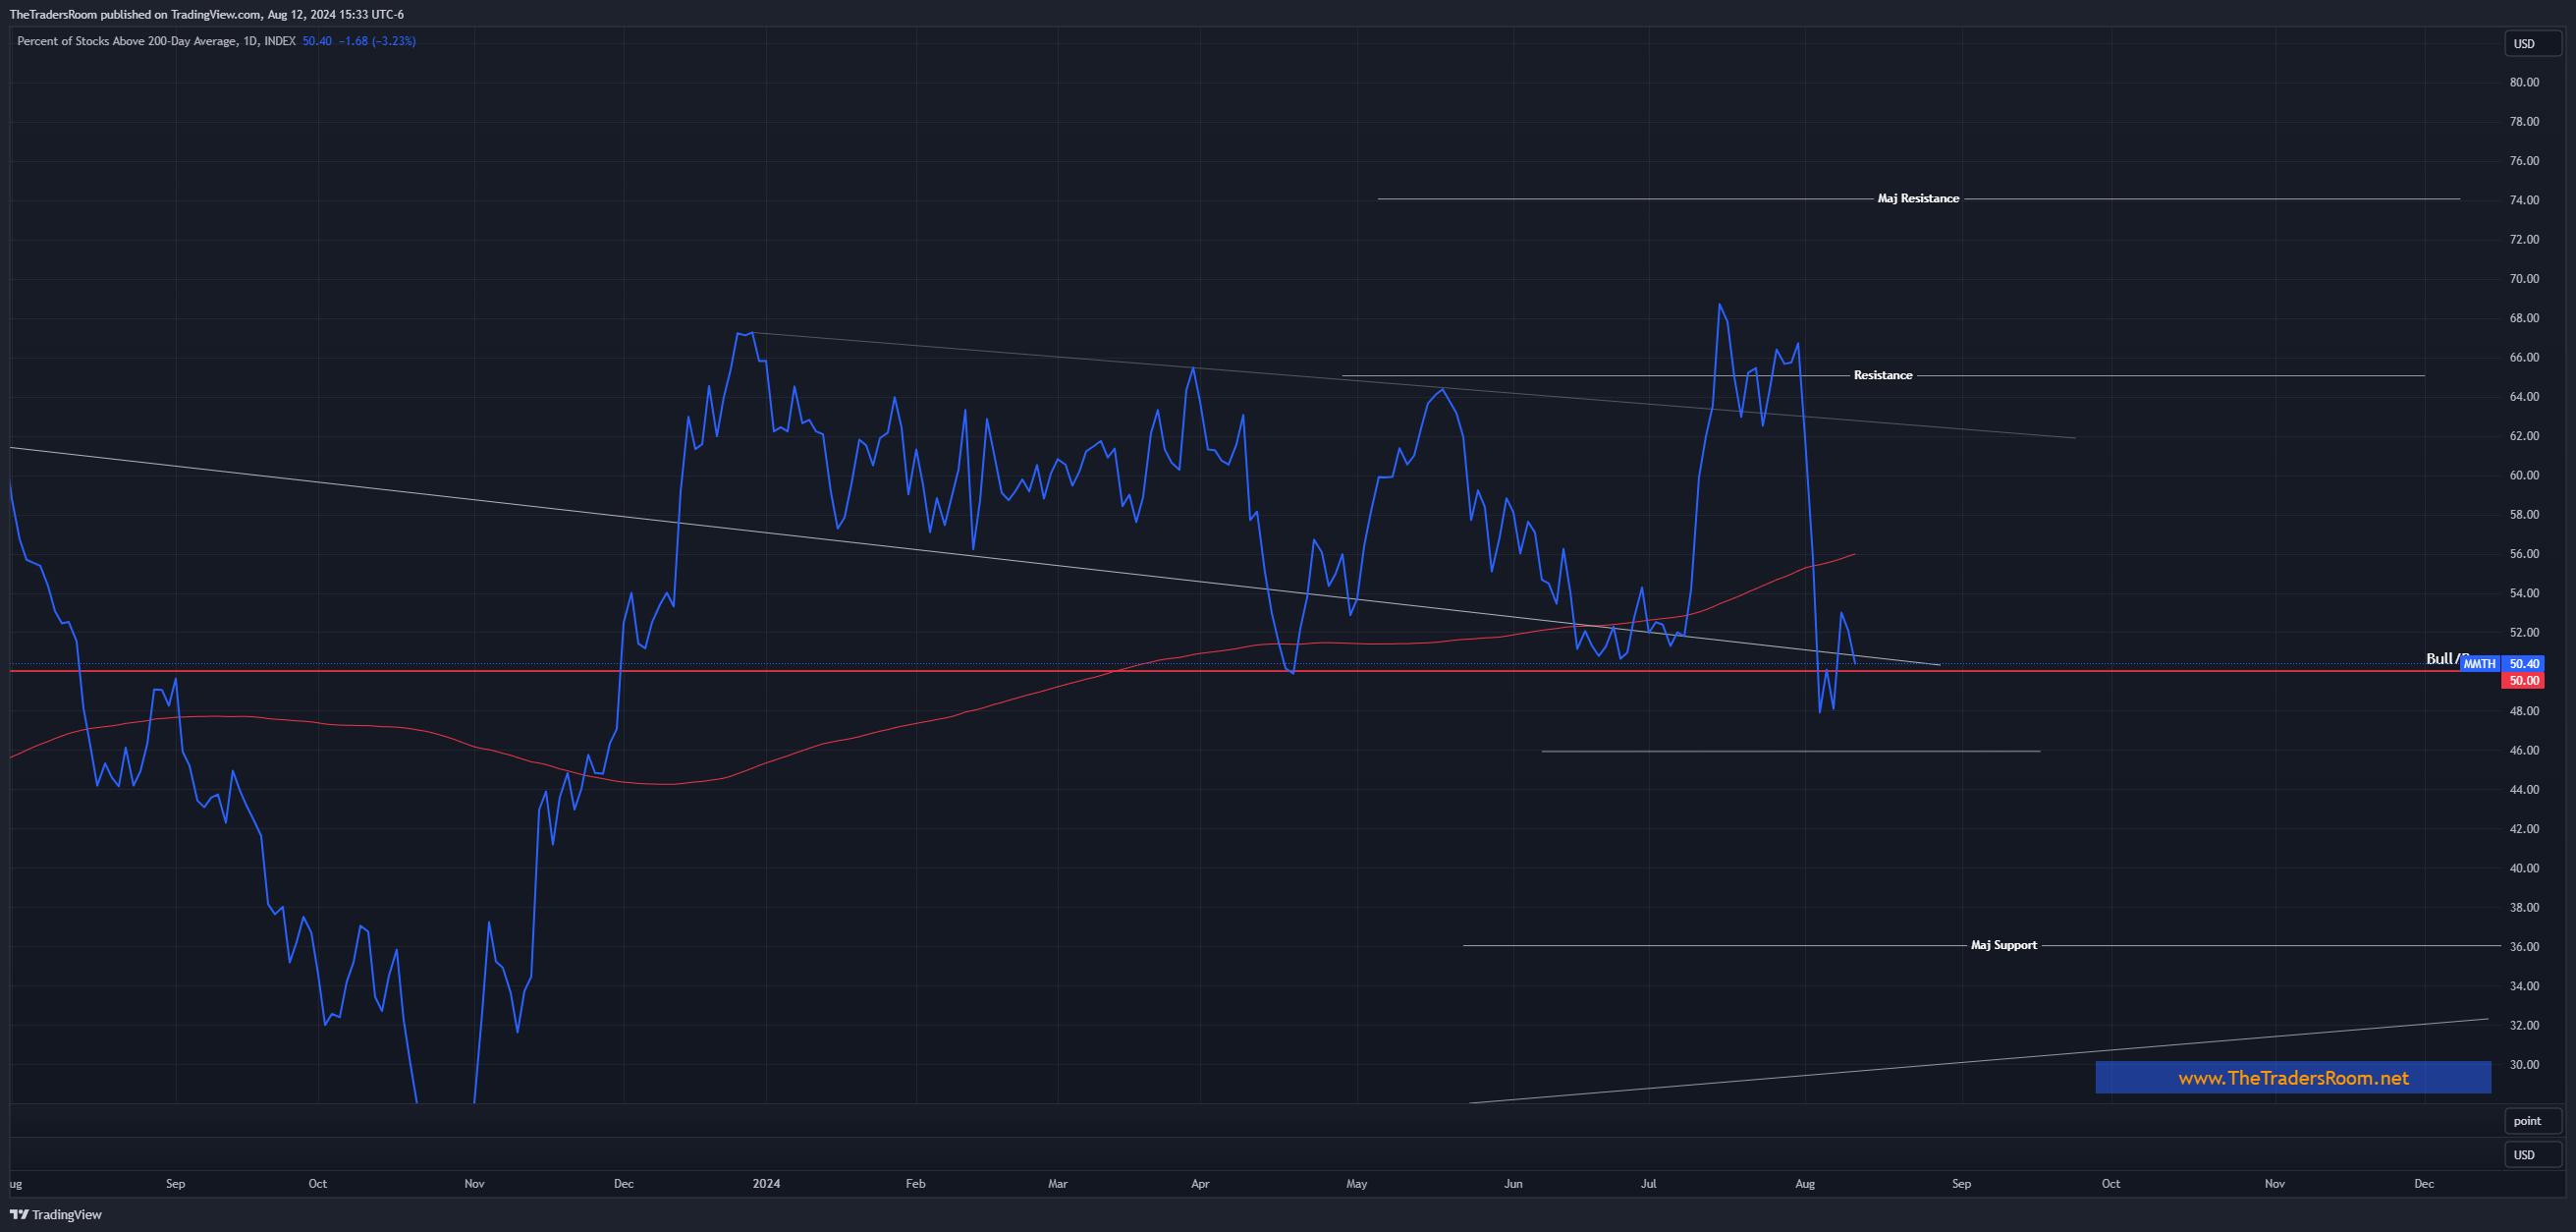Click the red 50.00 price label
Screen dimensions: 2576x1232
tap(2524, 681)
